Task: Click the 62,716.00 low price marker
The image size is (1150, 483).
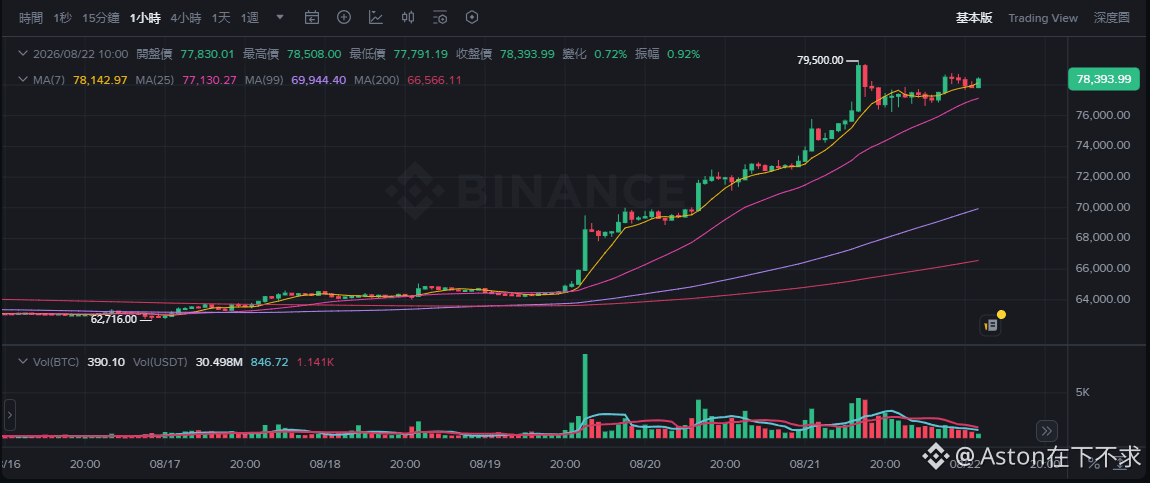Action: (114, 319)
